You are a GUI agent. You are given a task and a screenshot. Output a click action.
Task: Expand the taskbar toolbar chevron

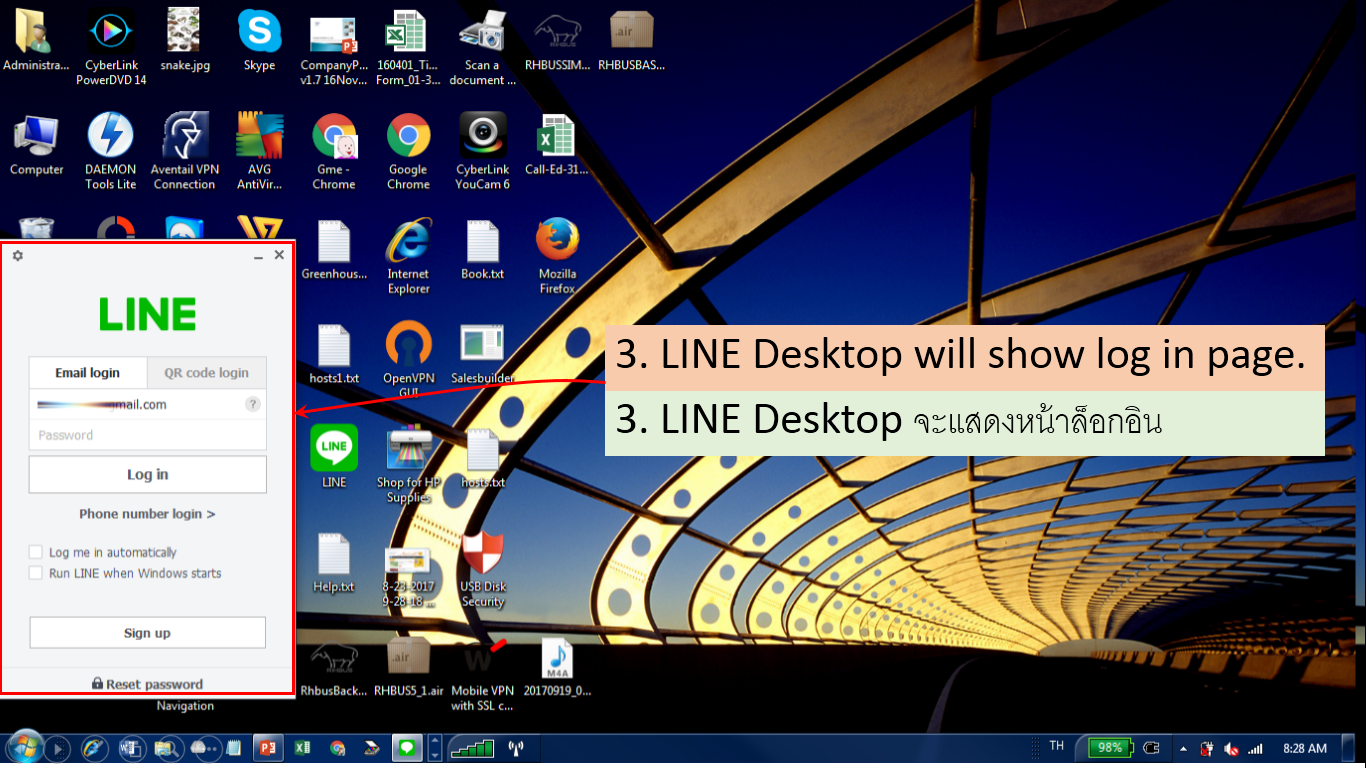(x=434, y=747)
